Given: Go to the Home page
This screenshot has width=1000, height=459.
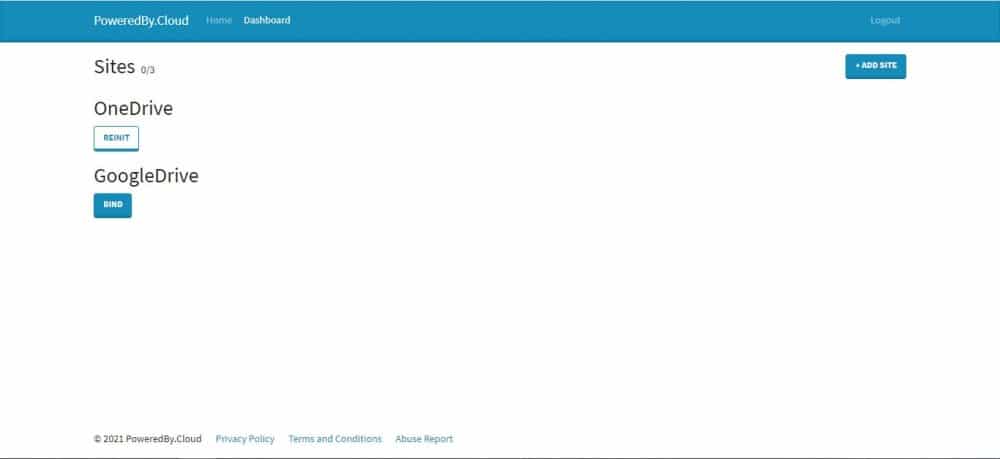Looking at the screenshot, I should point(219,20).
